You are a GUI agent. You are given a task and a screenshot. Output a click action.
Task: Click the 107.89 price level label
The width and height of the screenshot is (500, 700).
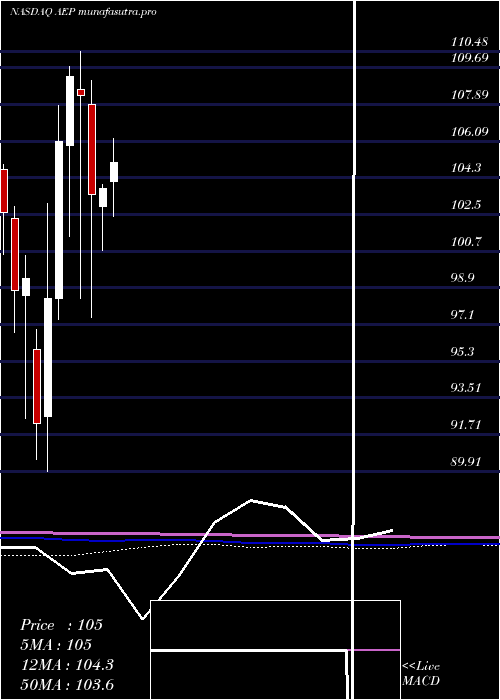(469, 95)
